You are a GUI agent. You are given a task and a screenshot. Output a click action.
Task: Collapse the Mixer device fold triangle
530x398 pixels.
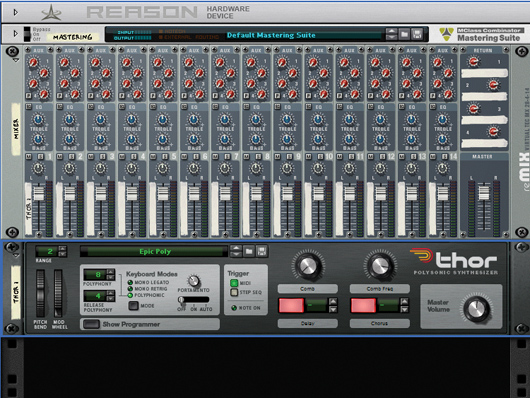point(16,60)
